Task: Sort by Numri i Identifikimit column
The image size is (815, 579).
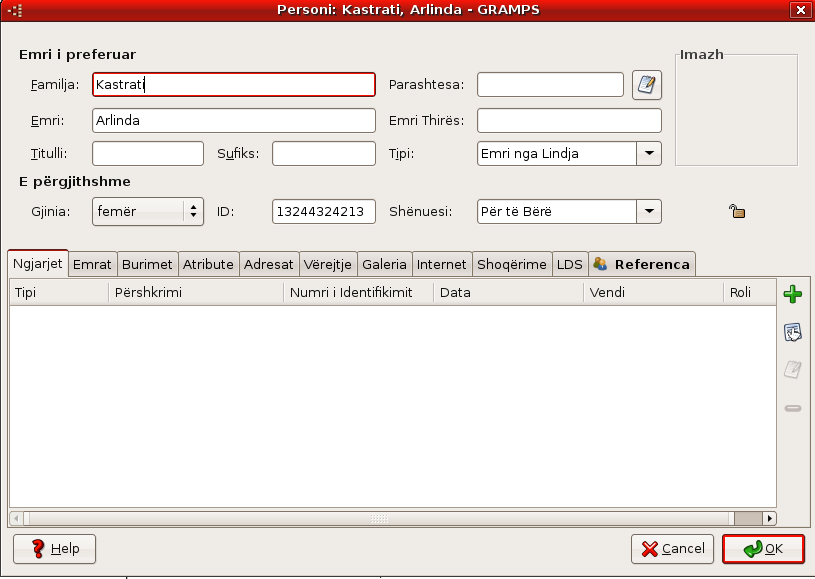Action: click(x=359, y=293)
